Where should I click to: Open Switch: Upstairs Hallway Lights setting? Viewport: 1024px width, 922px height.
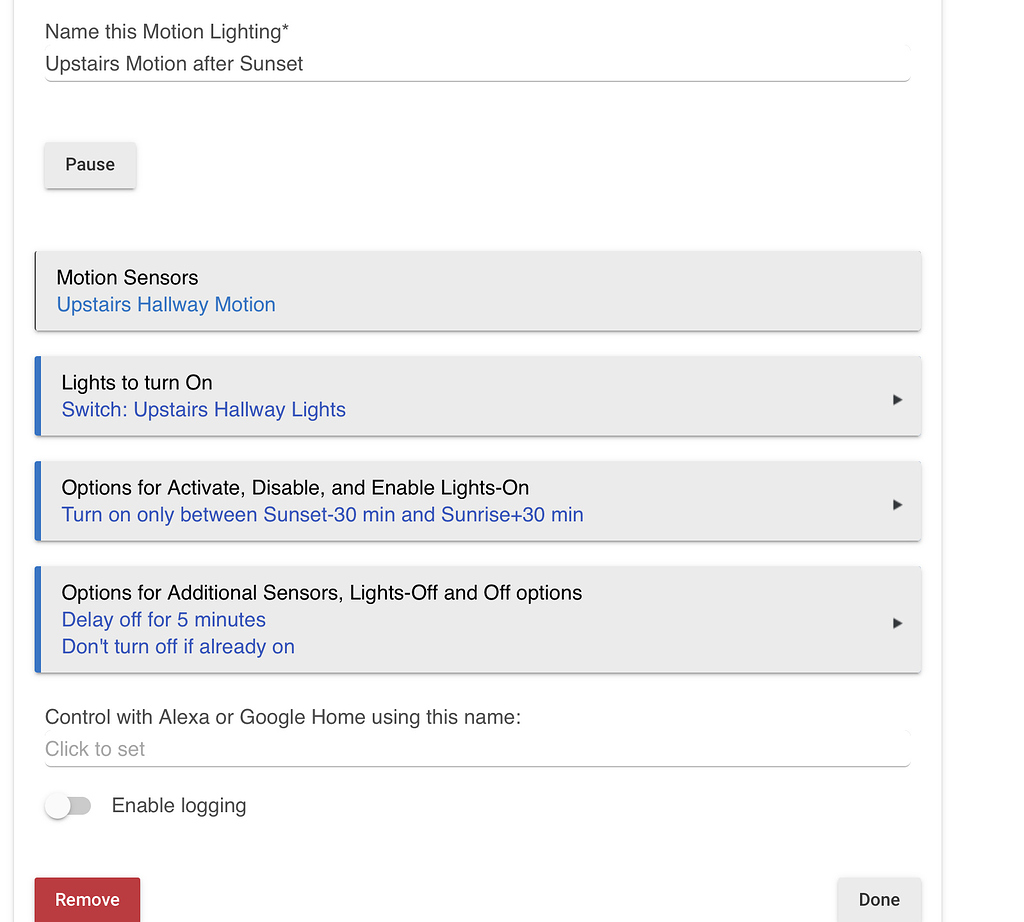click(204, 410)
